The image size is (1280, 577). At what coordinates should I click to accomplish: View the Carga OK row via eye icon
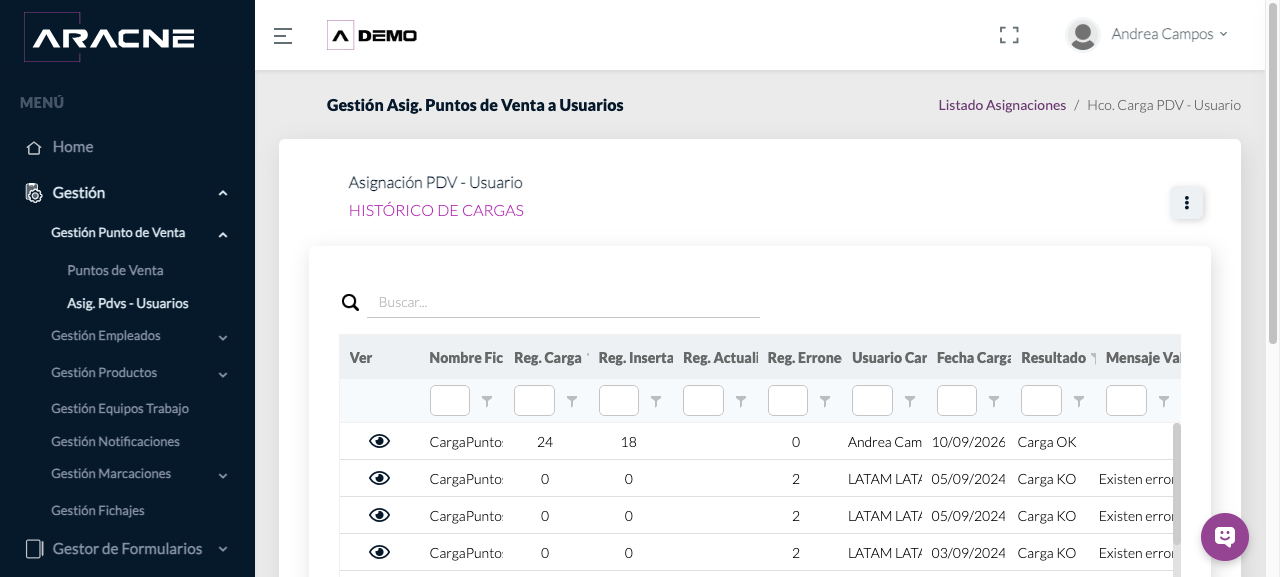coord(379,441)
